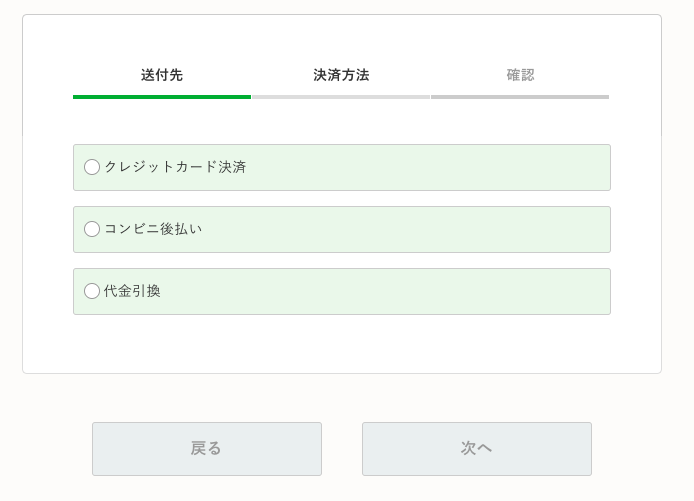Click the green progress bar under 送付先
Screen dimensions: 694x501
tap(162, 97)
